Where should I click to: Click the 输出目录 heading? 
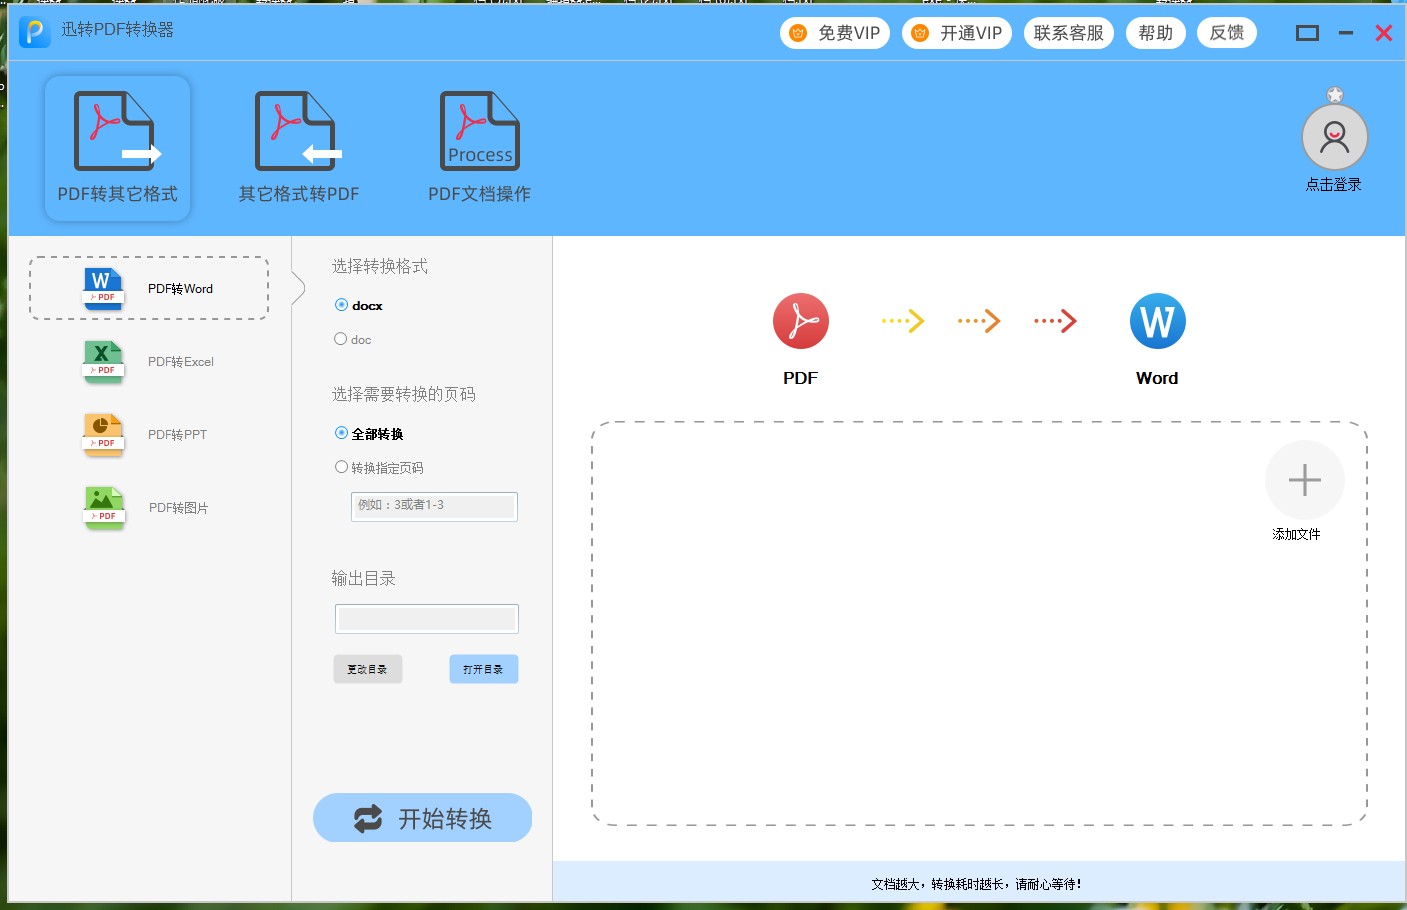point(364,578)
